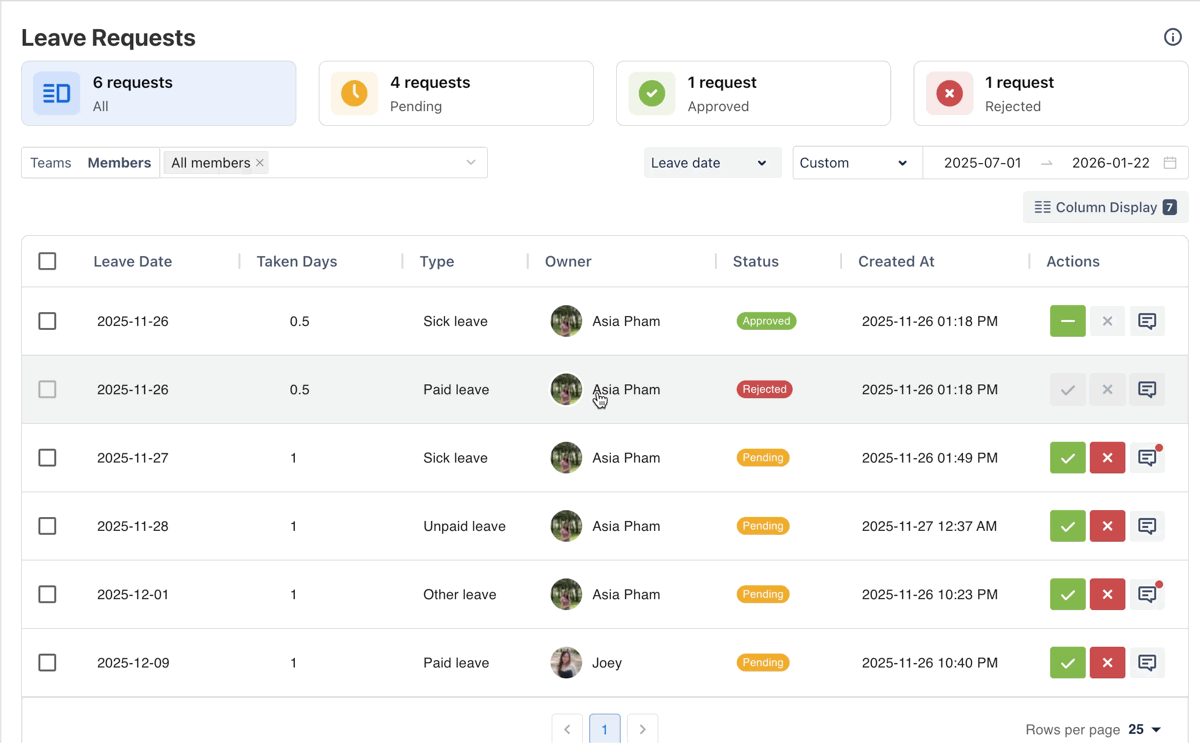Toggle the select-all checkbox in table header

pyautogui.click(x=47, y=261)
